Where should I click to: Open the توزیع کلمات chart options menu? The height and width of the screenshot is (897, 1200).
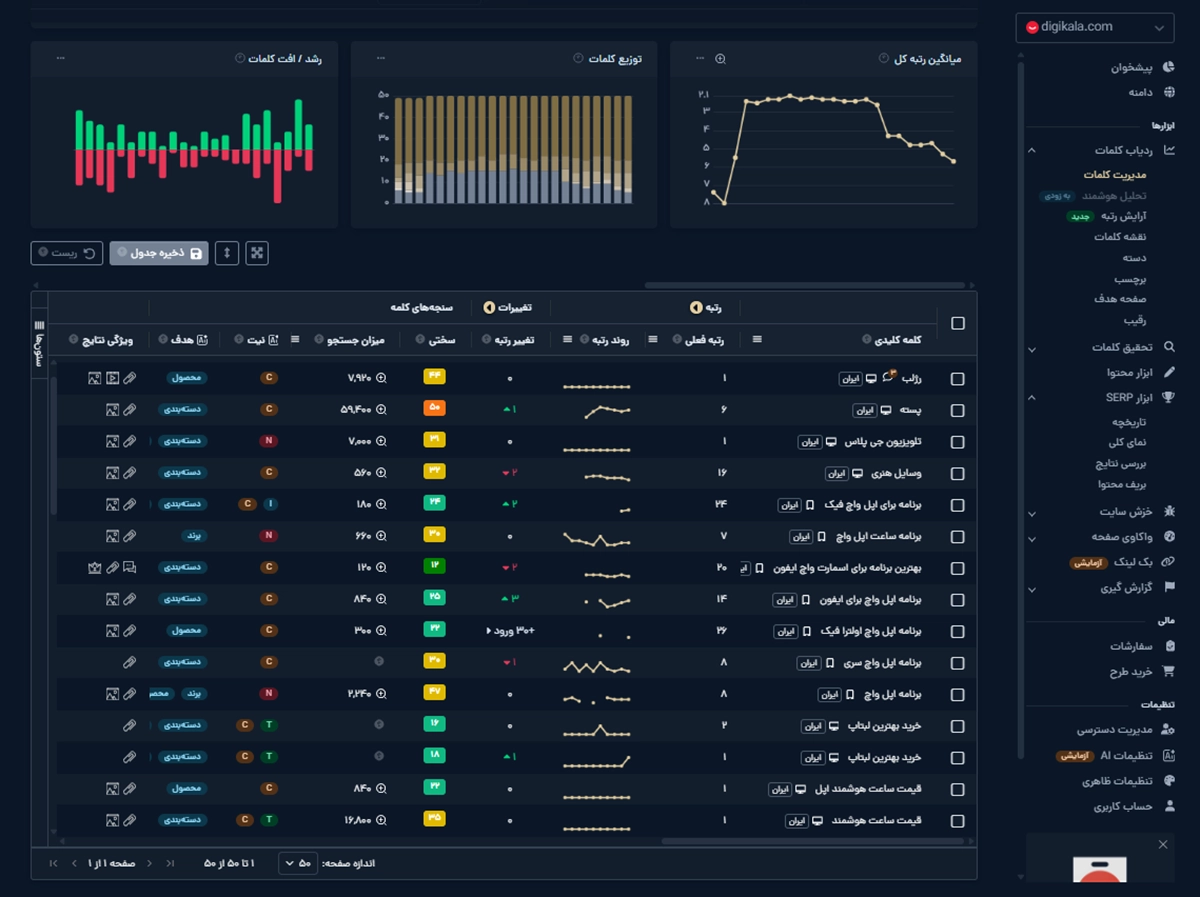point(381,59)
